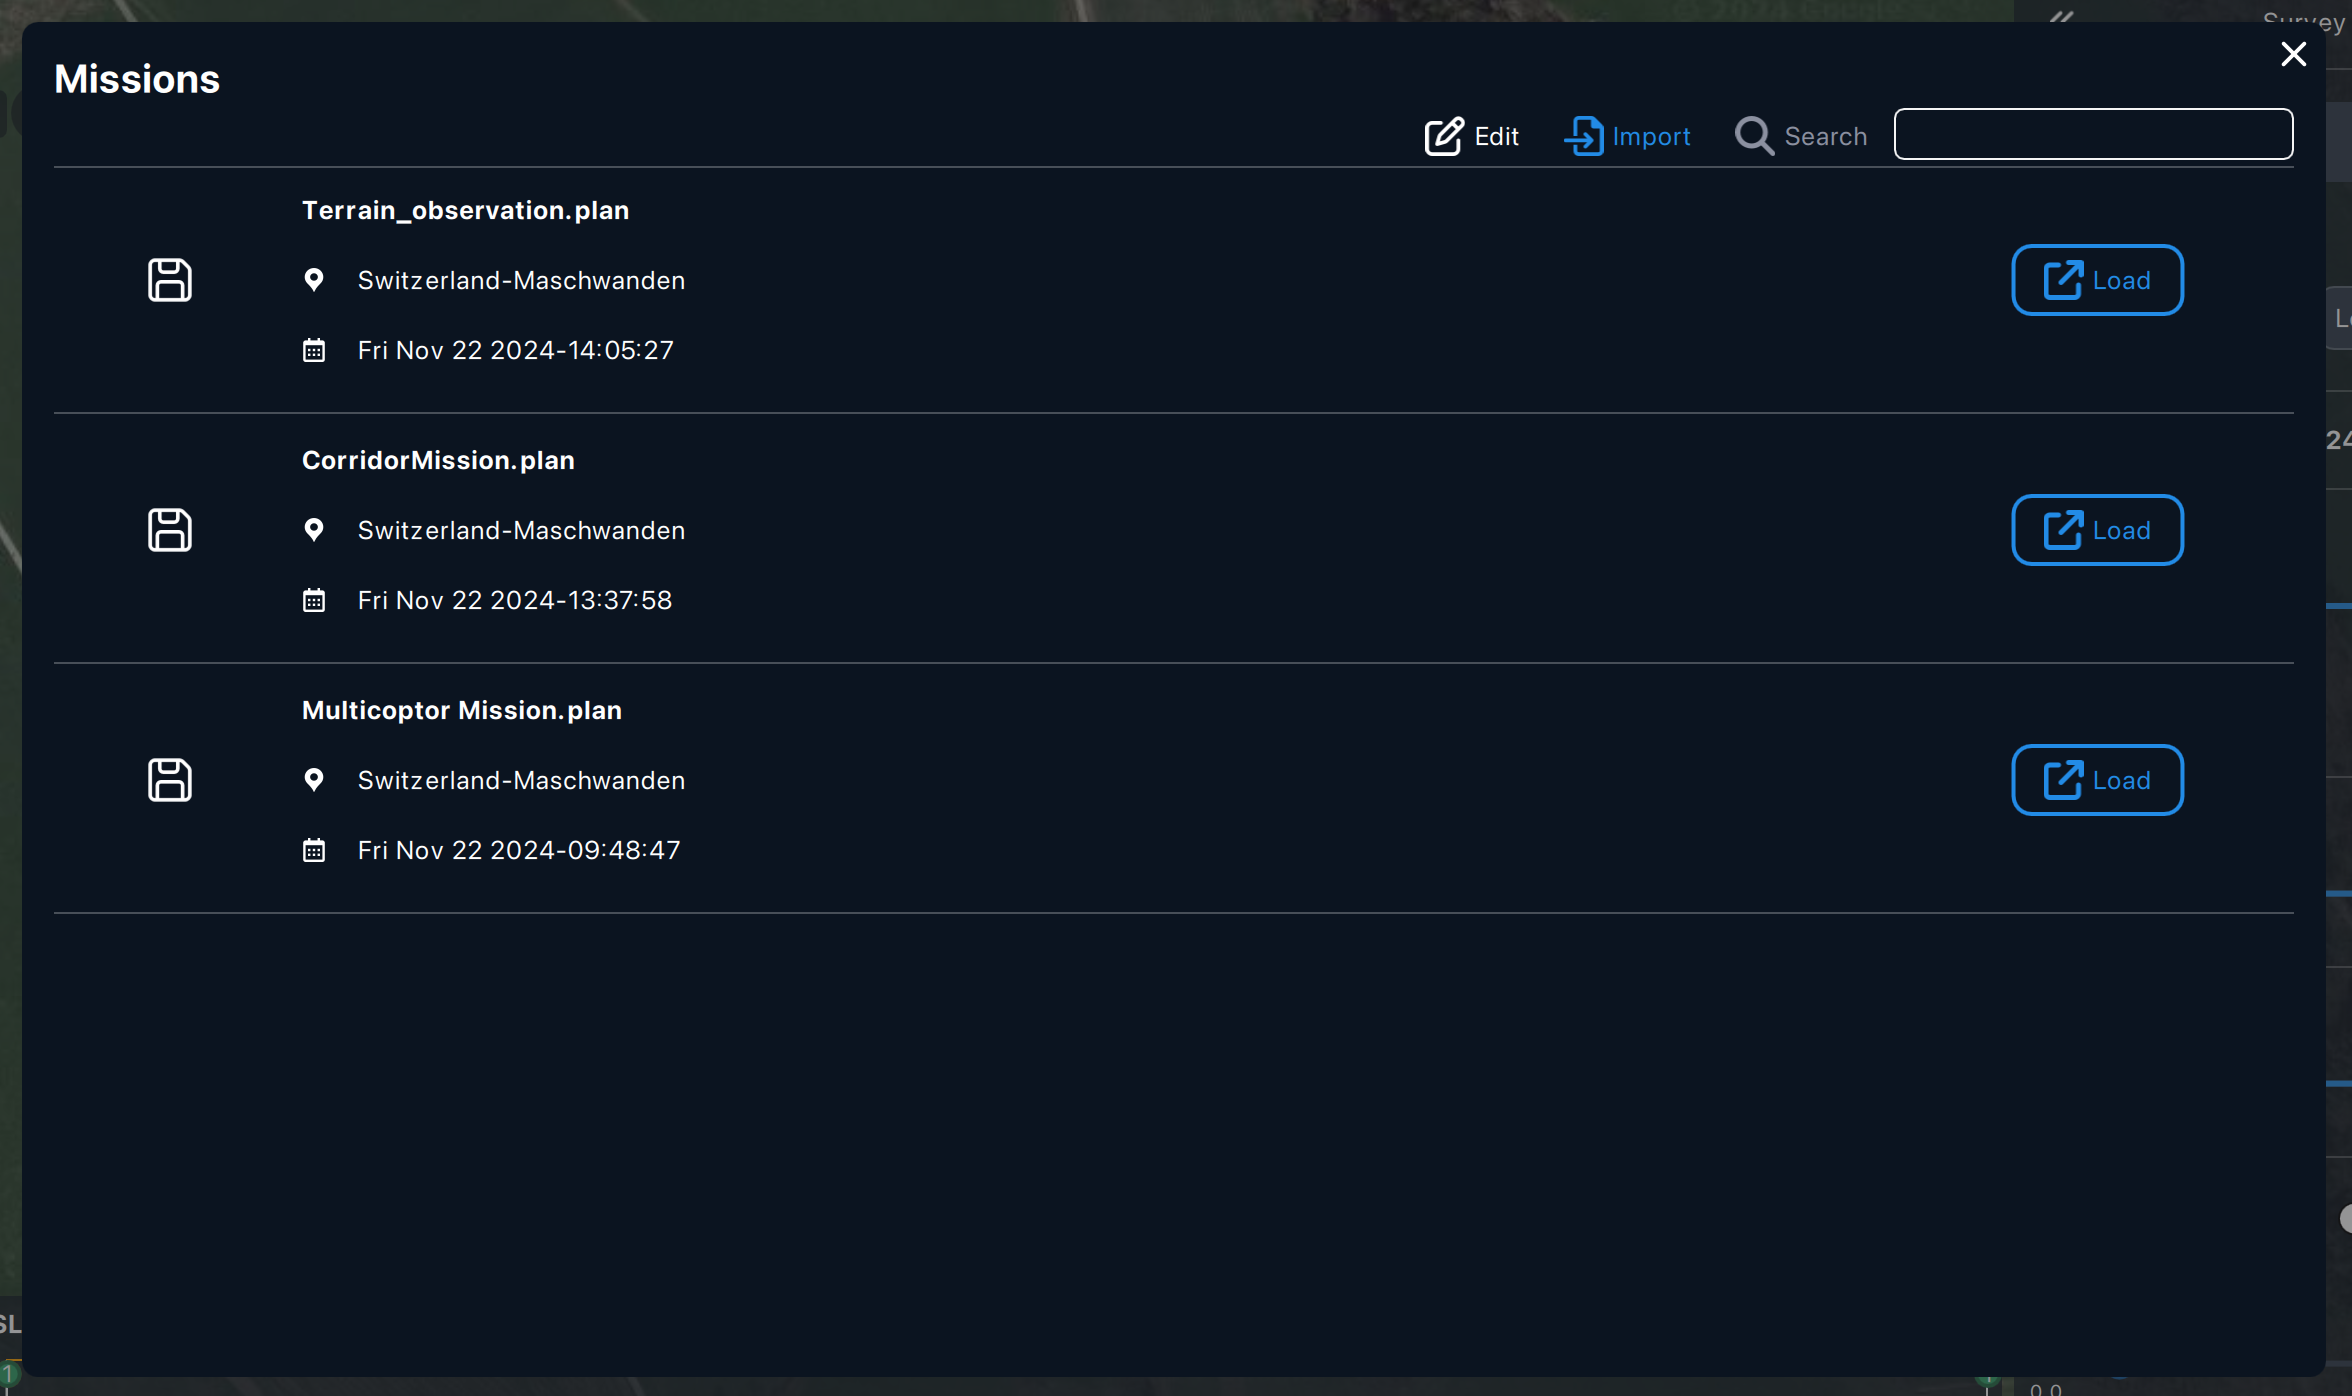Click the save icon for Terrain_observation.plan
2352x1396 pixels.
(x=170, y=280)
